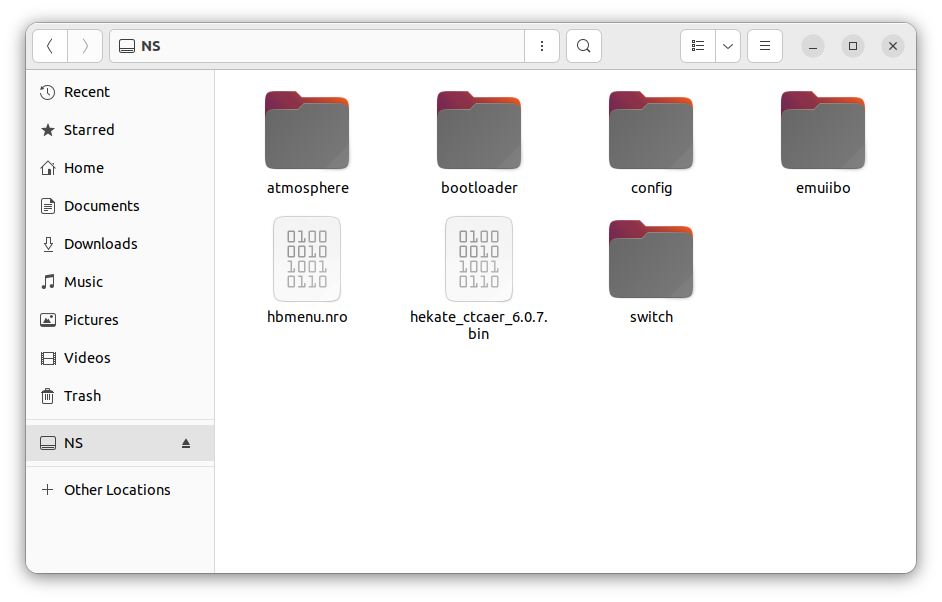Open the bootloader folder
This screenshot has height=602, width=942.
[478, 130]
